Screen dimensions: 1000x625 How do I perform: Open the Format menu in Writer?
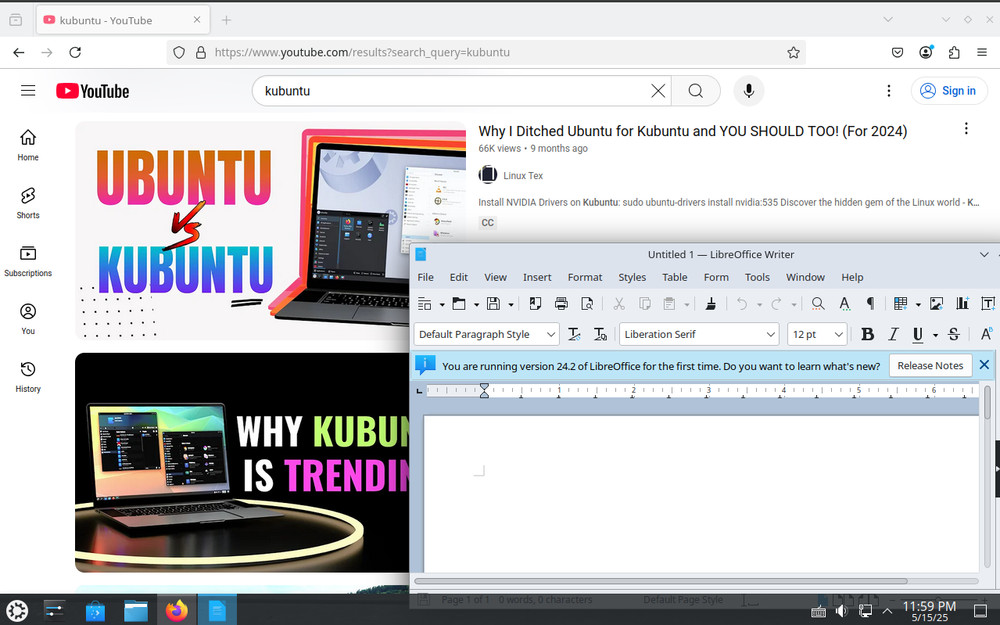(585, 277)
